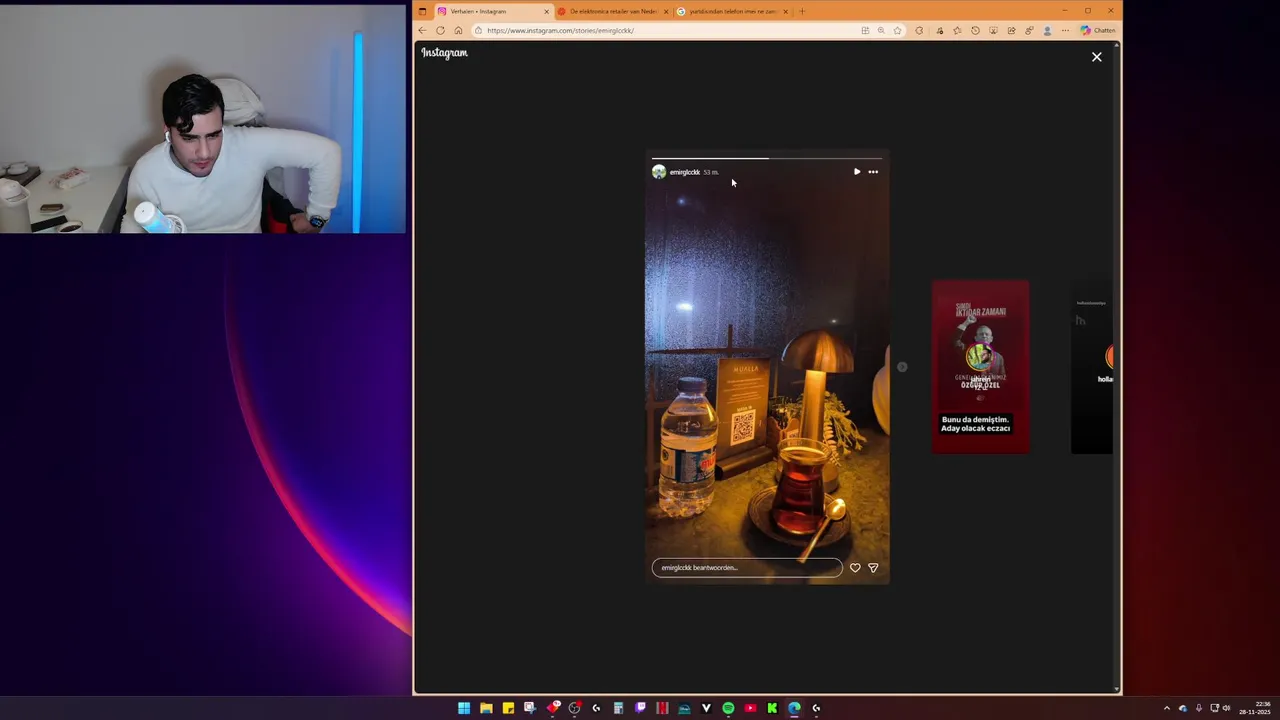Open the 'Aday olacak eczacı' story thumbnail
Viewport: 1280px width, 720px height.
980,367
